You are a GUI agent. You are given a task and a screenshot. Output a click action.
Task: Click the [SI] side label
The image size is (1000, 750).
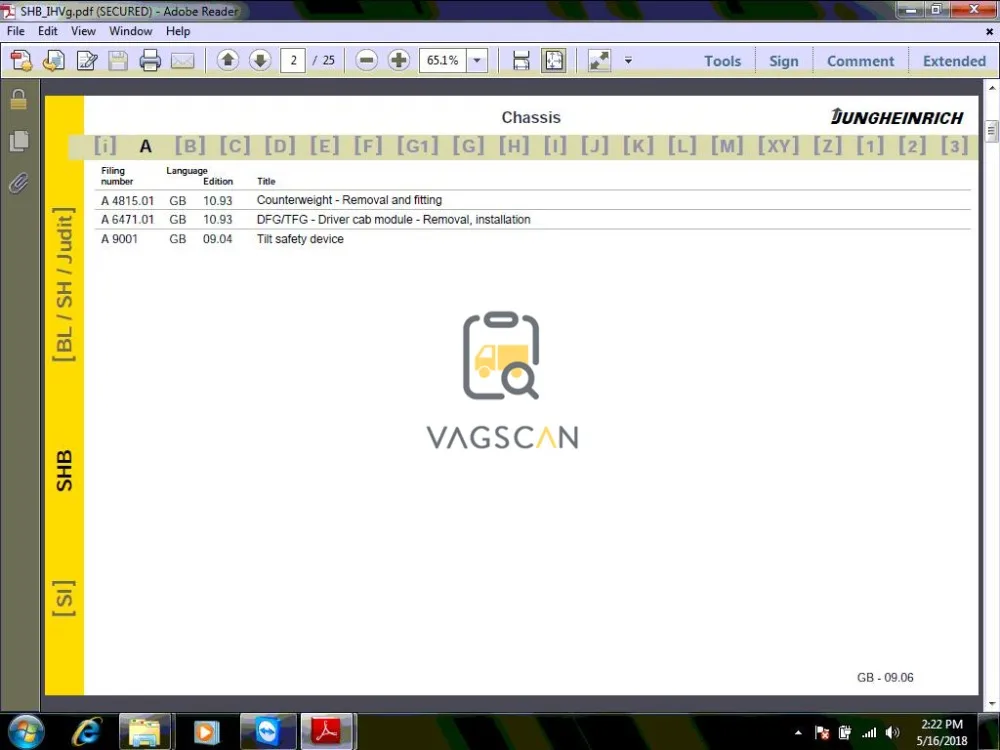64,598
